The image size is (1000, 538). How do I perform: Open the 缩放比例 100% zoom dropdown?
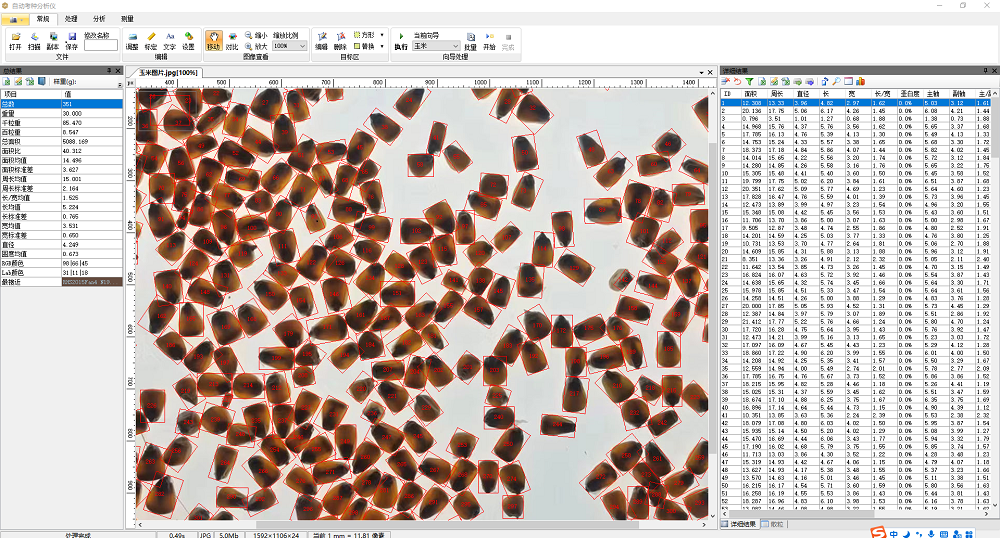289,46
